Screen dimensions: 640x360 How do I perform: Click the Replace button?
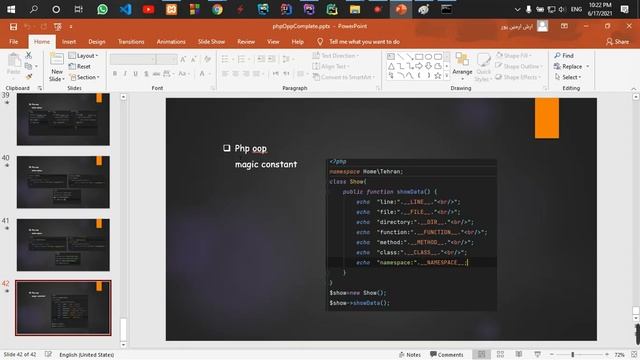pos(568,67)
